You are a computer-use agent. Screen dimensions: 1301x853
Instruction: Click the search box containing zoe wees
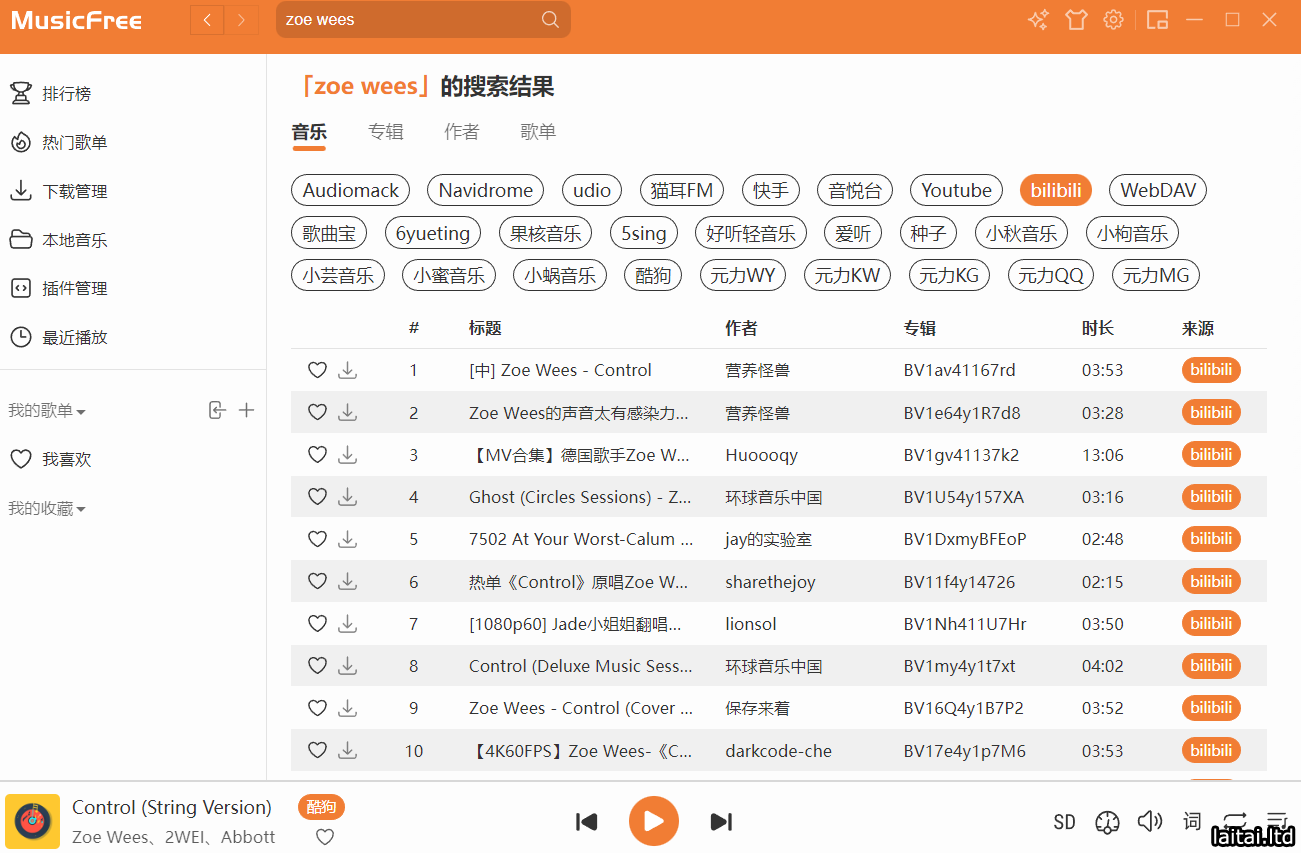[410, 20]
